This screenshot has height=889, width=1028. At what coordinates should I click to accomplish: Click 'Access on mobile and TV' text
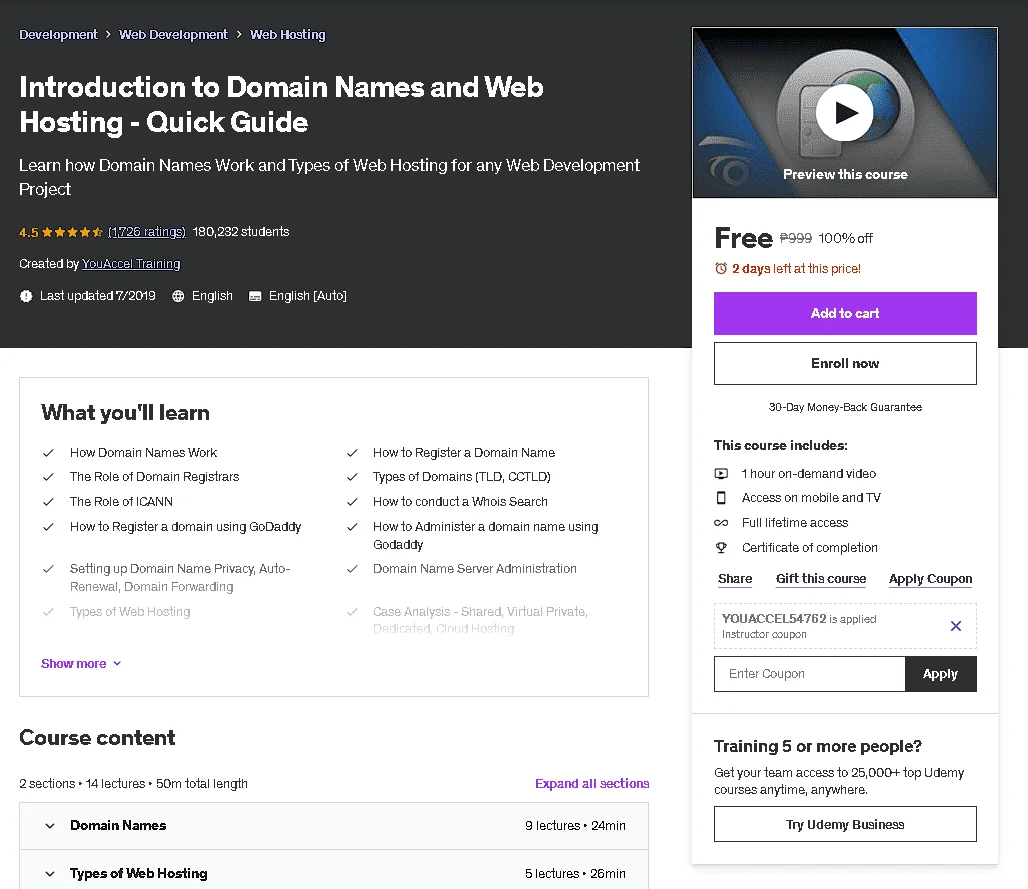tap(811, 498)
